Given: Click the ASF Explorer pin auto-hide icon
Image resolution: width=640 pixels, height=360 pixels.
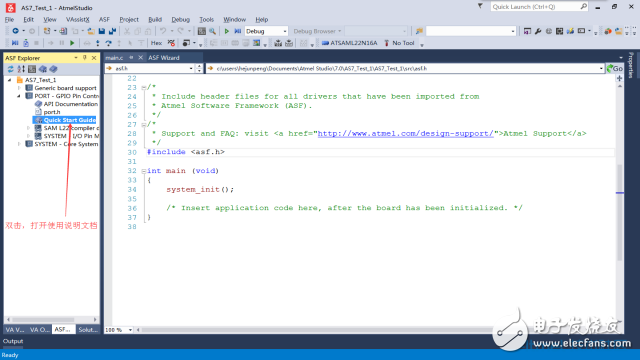Looking at the screenshot, I should point(85,58).
